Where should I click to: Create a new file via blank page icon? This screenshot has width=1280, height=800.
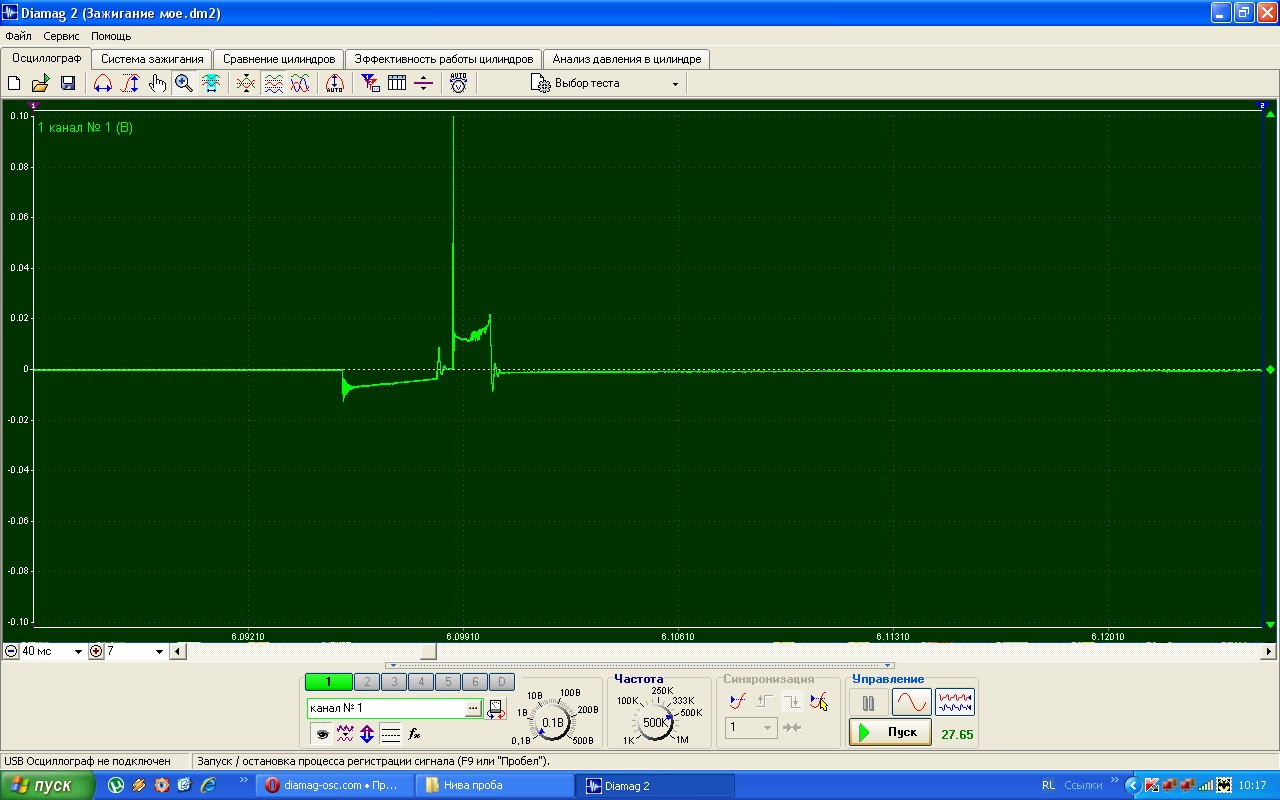click(x=14, y=84)
